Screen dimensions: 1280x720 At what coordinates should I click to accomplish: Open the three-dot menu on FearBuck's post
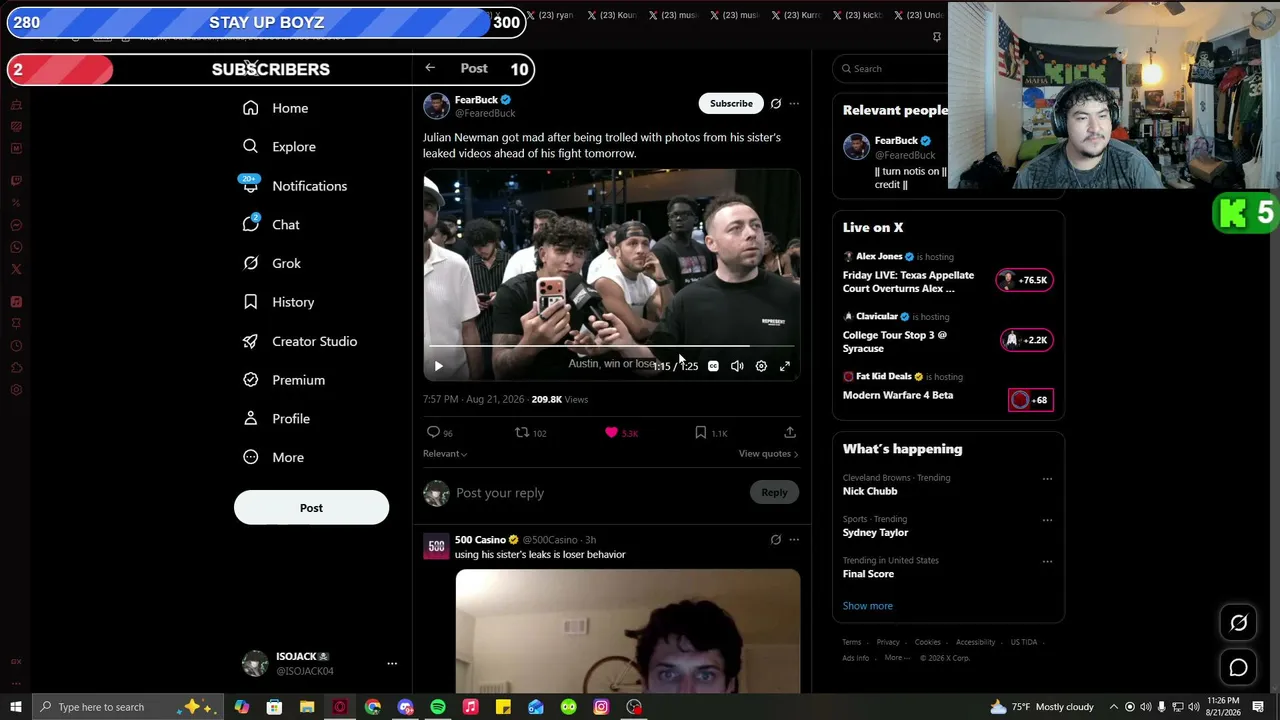[794, 103]
